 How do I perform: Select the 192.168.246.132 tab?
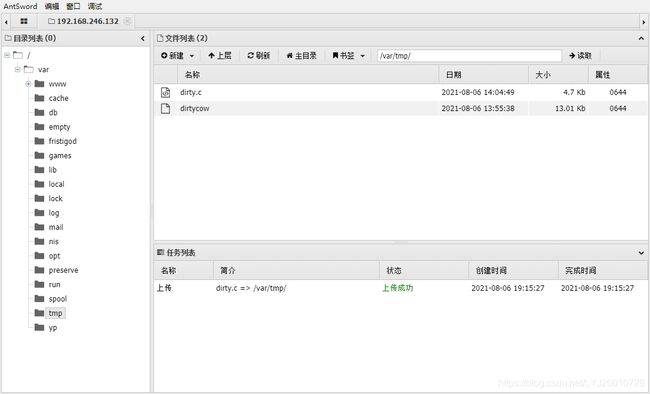83,21
